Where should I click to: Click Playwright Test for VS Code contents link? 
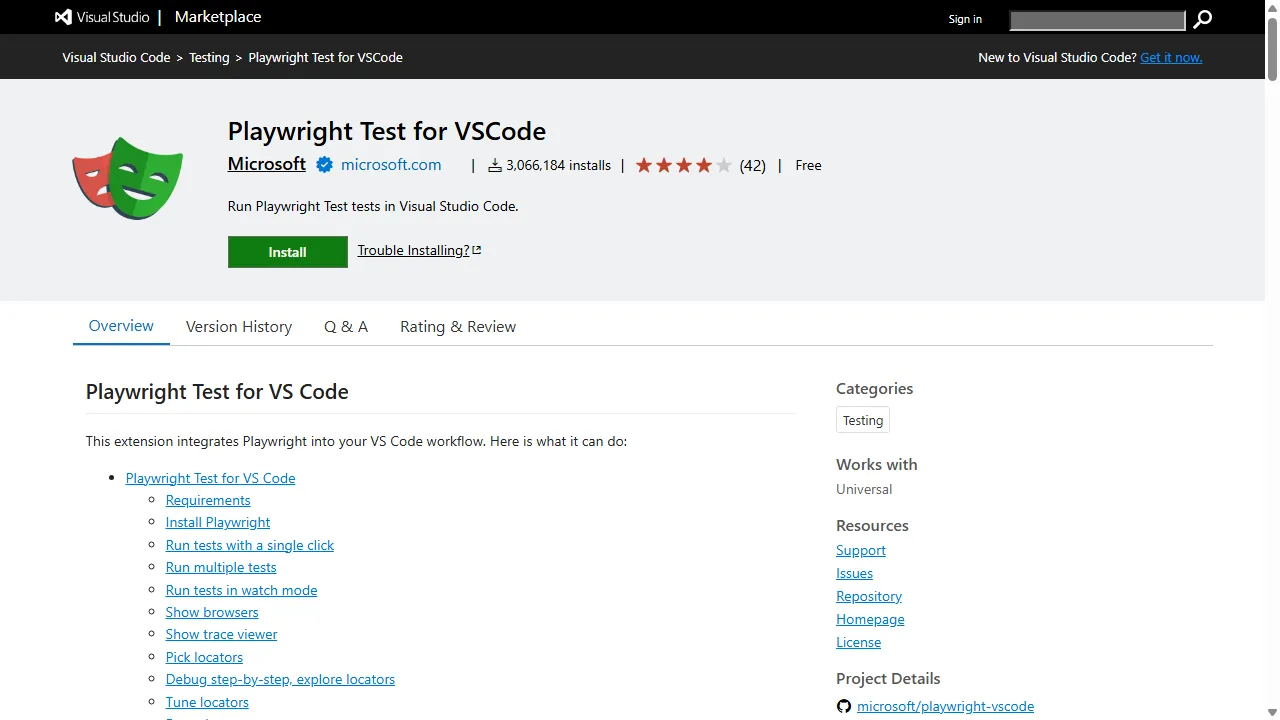tap(211, 478)
